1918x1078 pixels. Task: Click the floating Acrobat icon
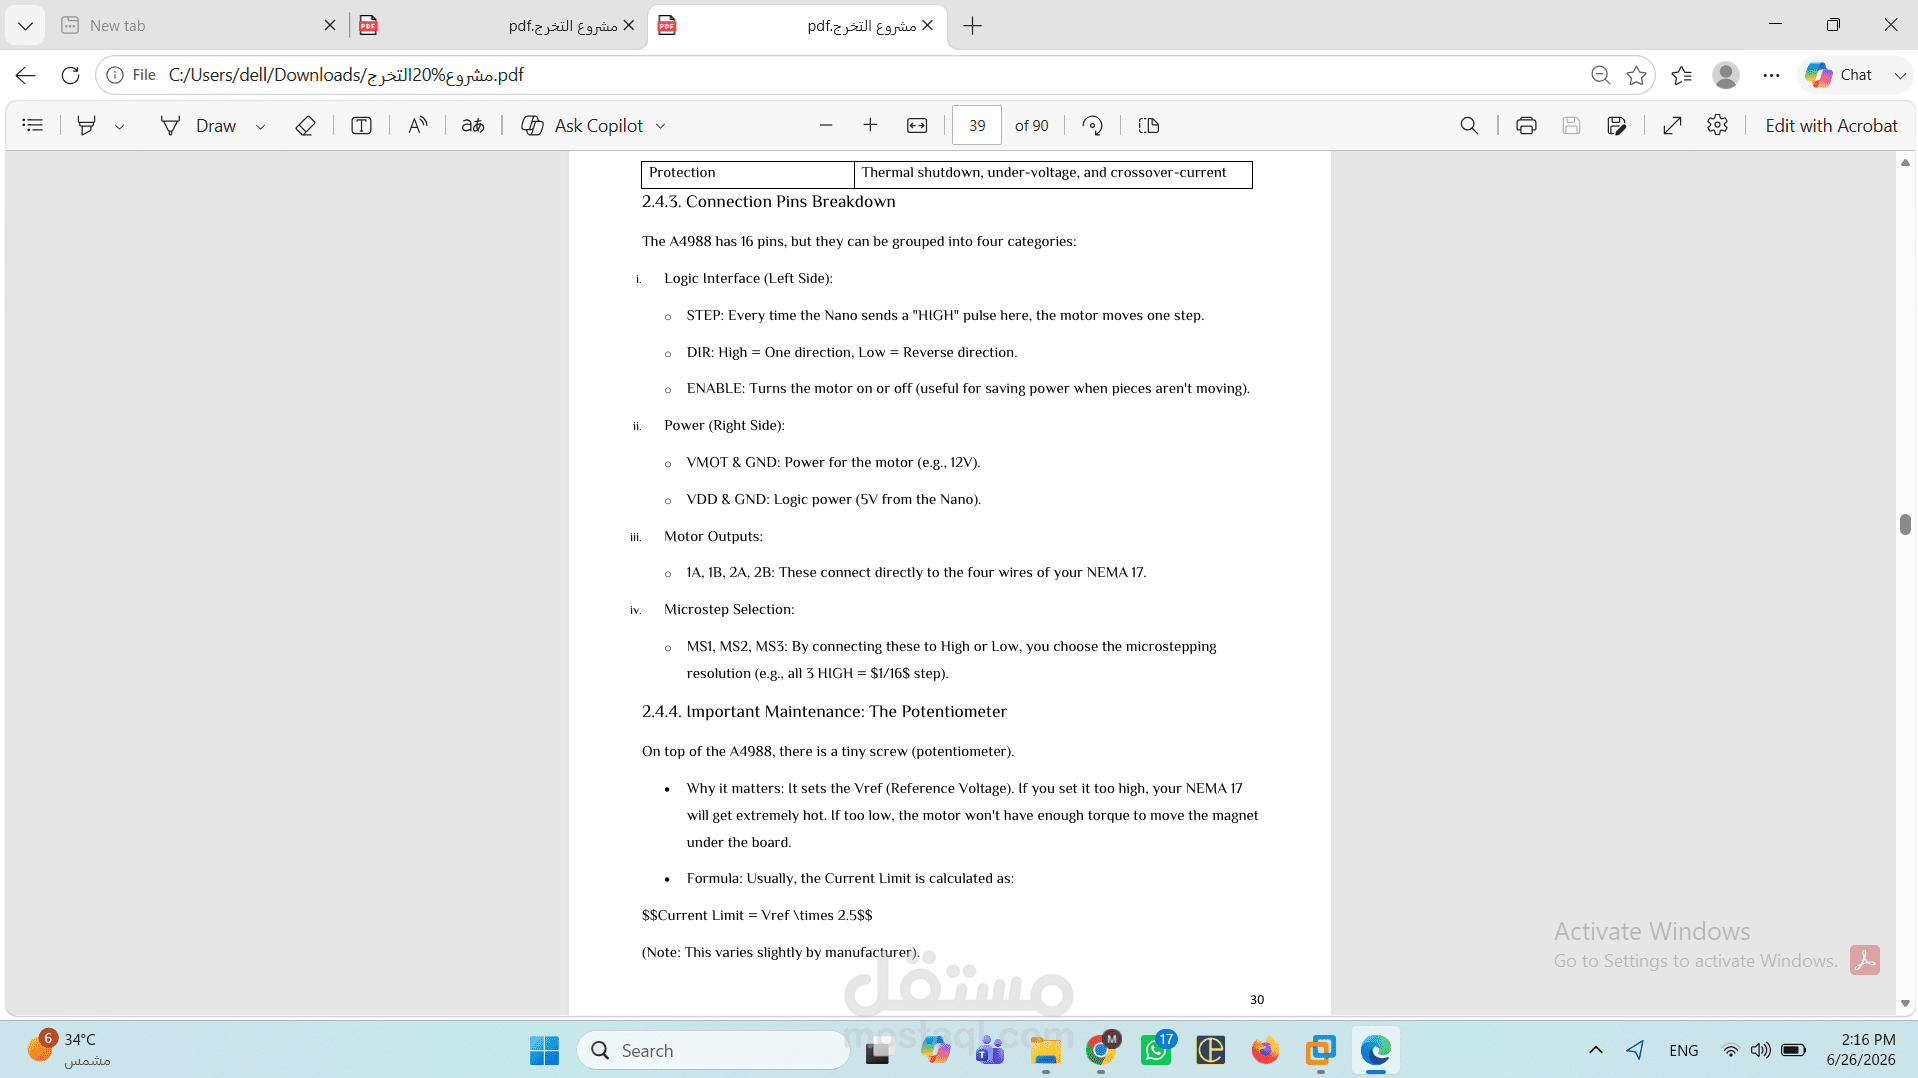coord(1864,960)
